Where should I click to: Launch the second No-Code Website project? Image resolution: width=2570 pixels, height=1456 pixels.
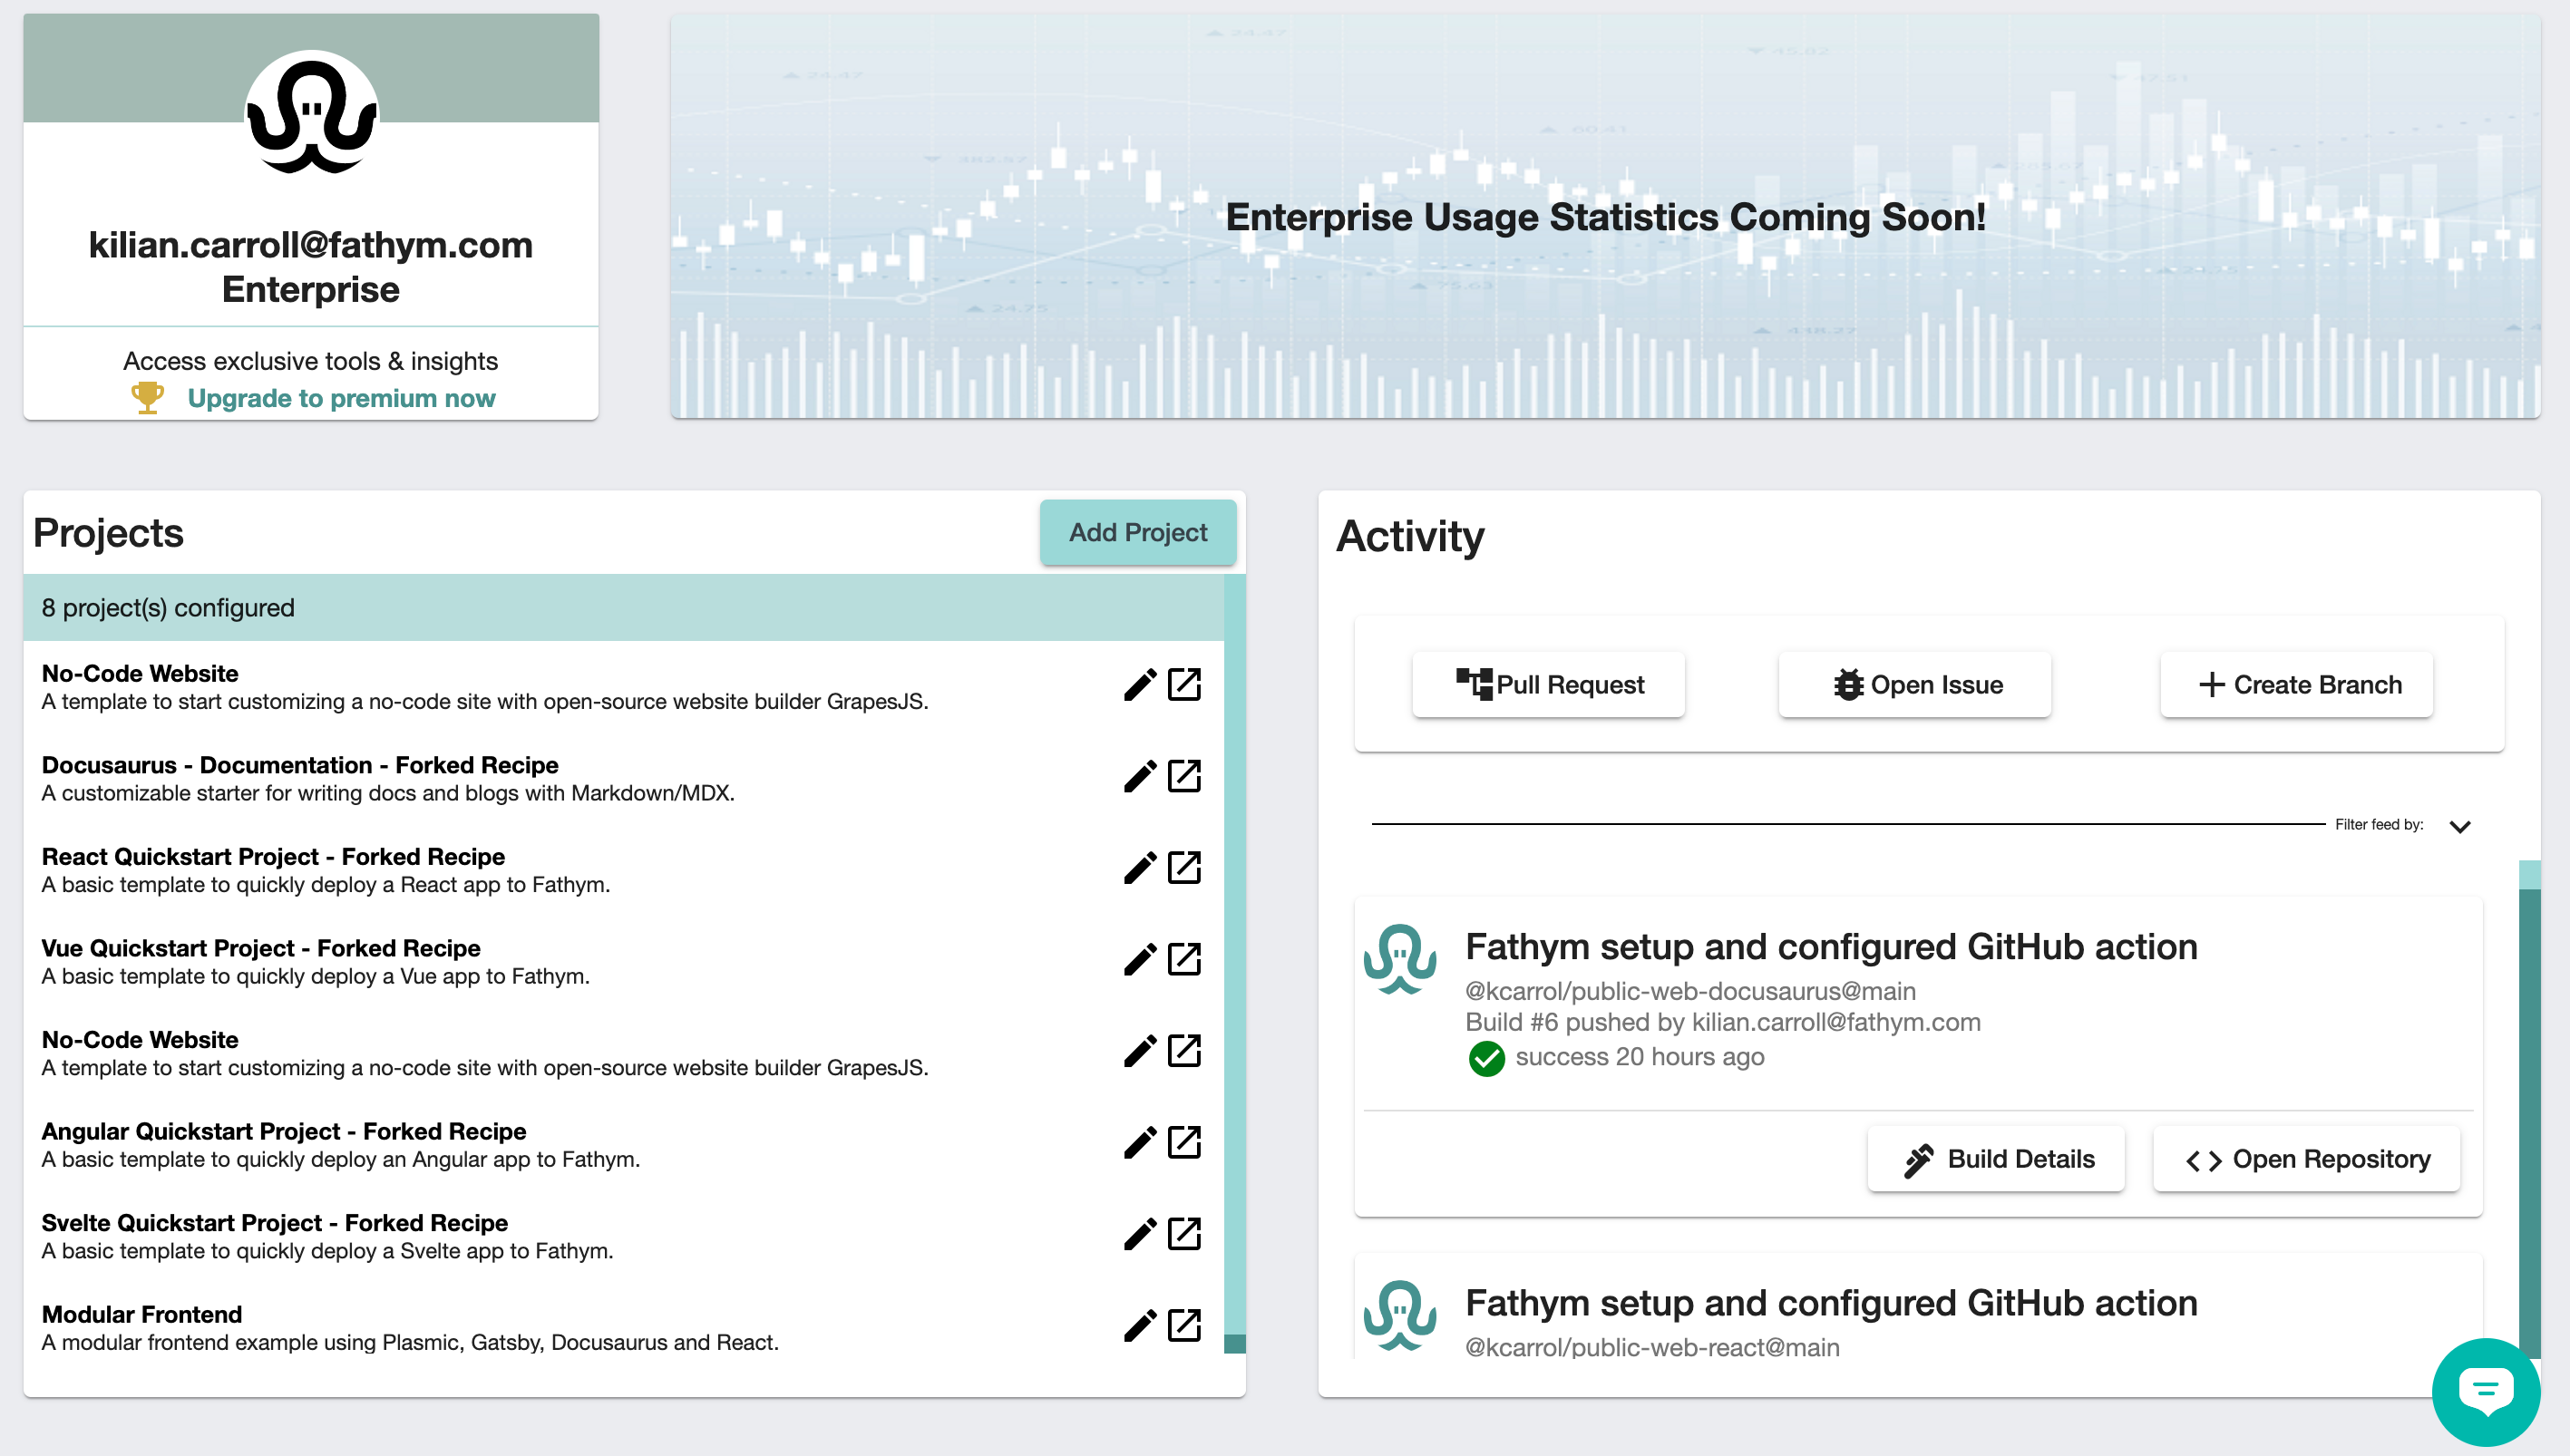click(1184, 1051)
